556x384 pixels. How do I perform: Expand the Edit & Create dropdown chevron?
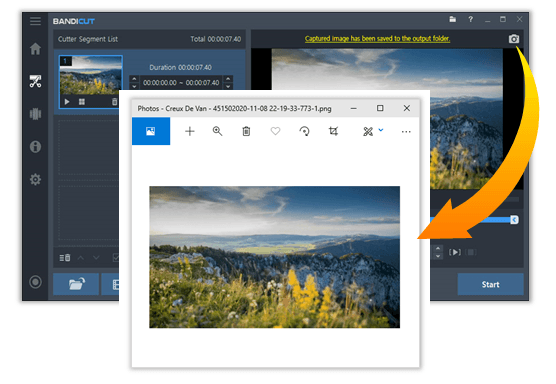(381, 130)
